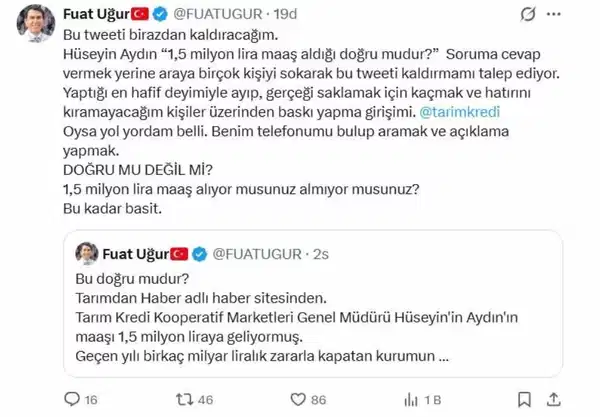Image resolution: width=600 pixels, height=417 pixels.
Task: Click the Grok icon at top right
Action: click(528, 14)
